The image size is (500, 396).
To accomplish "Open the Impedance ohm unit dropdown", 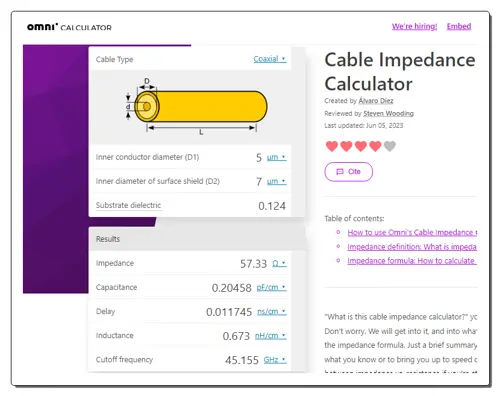I will click(279, 263).
